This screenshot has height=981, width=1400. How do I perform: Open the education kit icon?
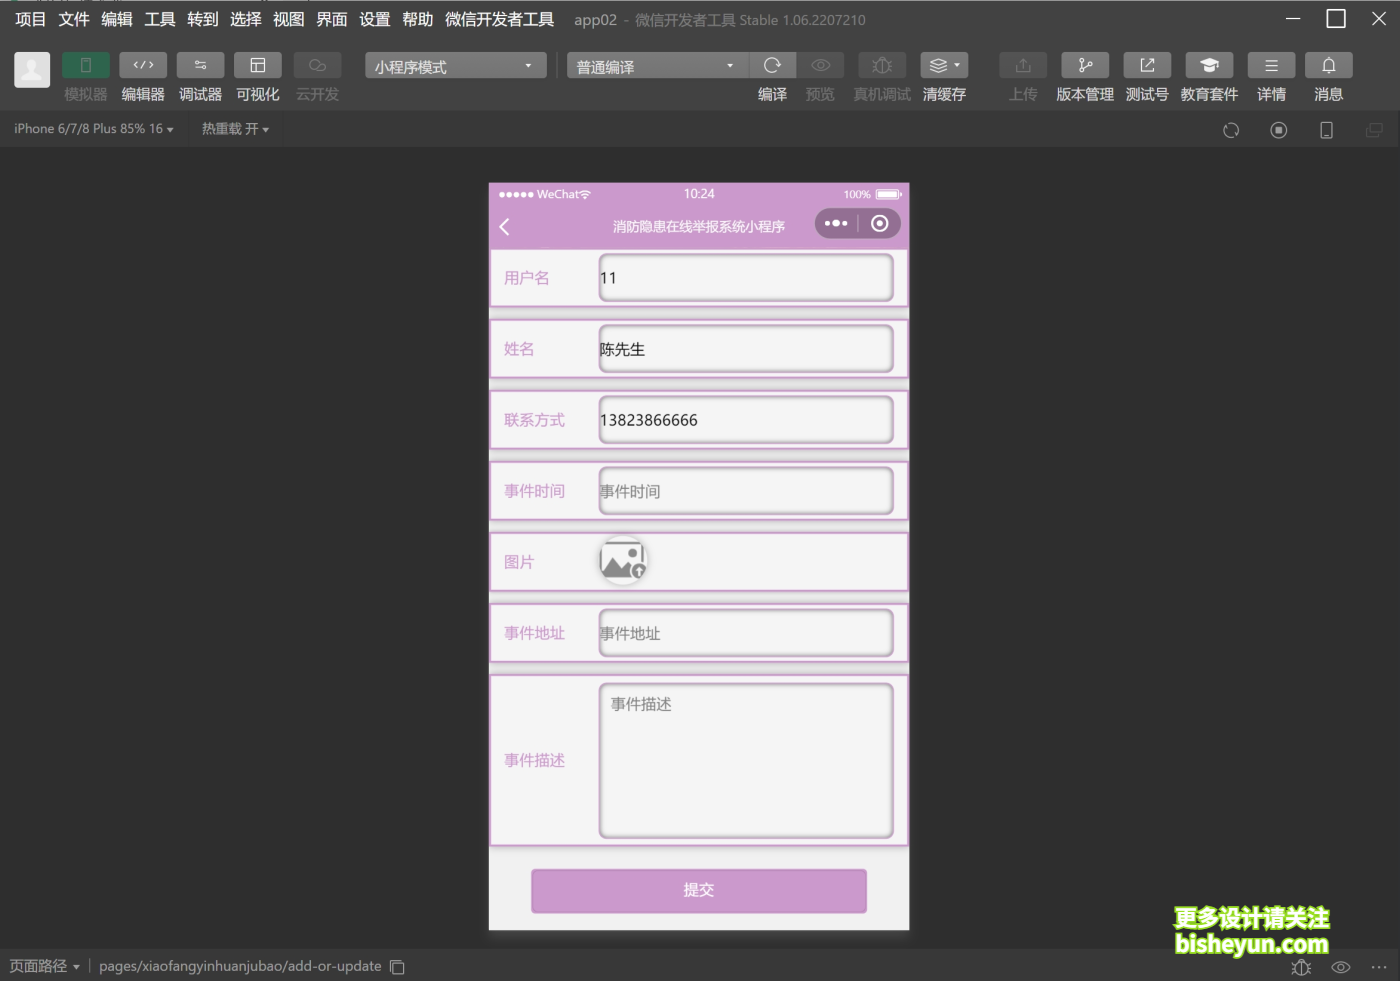pos(1209,66)
